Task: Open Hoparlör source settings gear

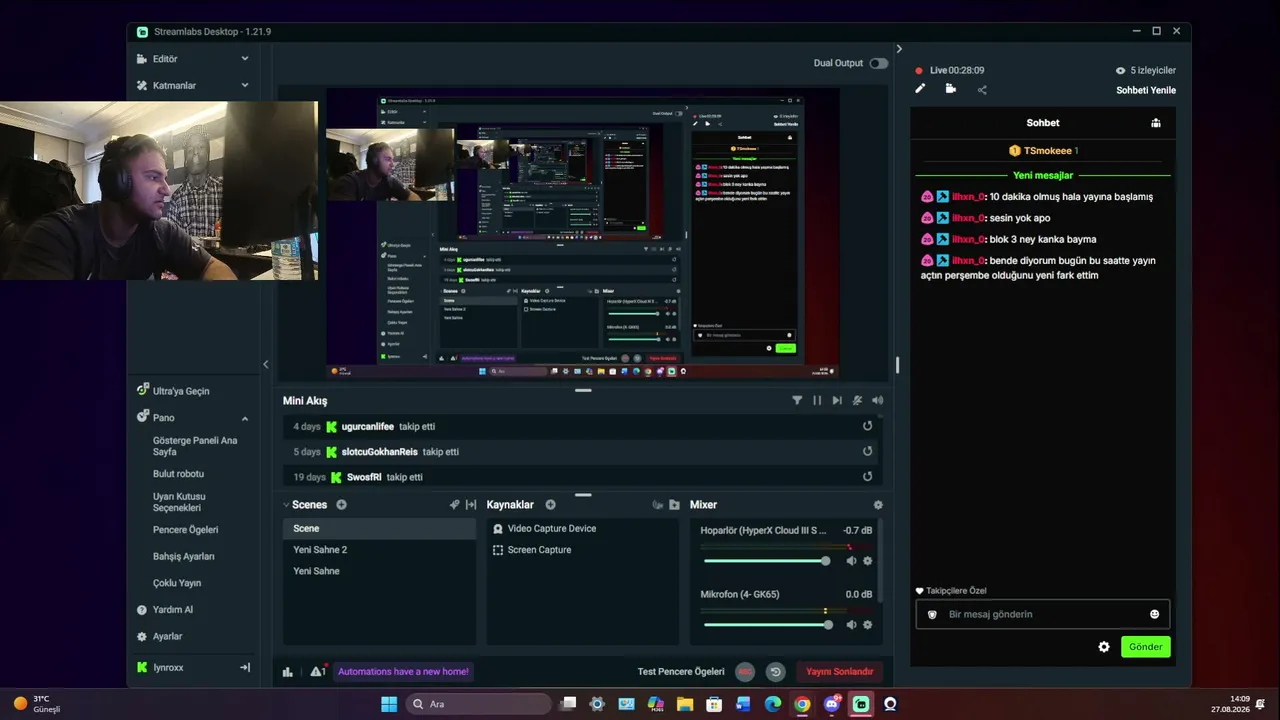Action: 867,561
